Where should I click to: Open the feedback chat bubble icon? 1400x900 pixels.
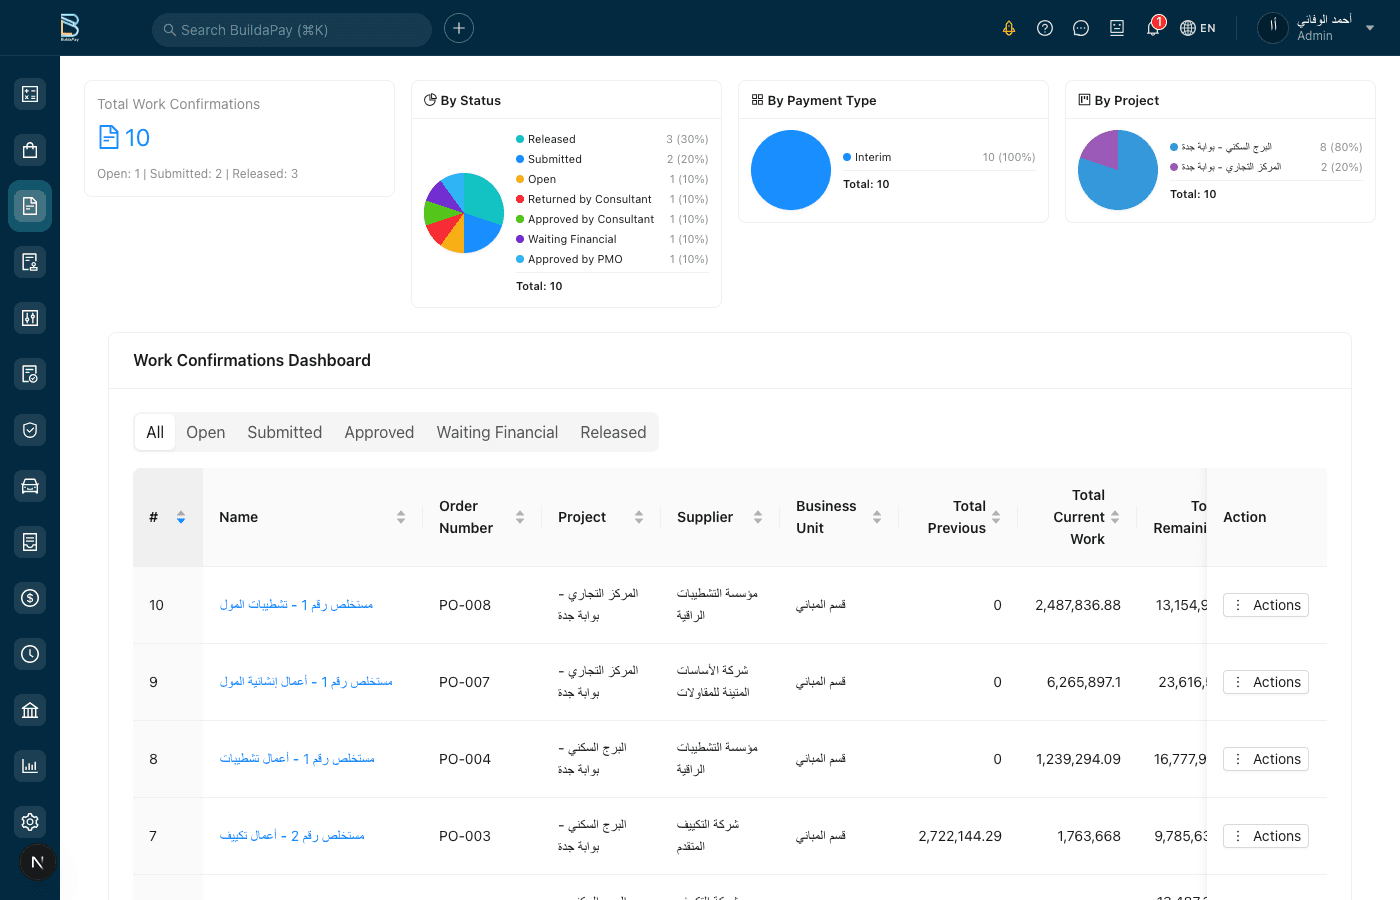[1081, 28]
